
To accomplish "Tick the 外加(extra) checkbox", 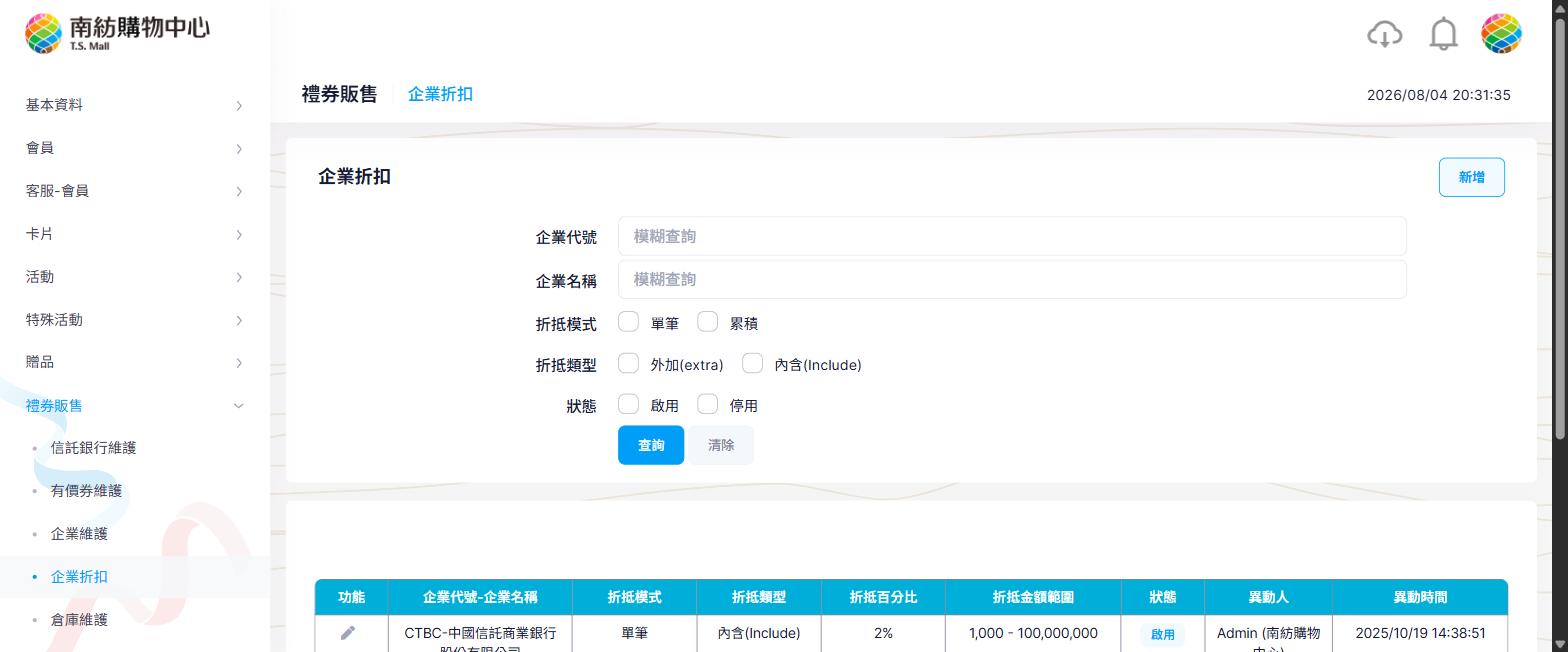I will pyautogui.click(x=628, y=363).
